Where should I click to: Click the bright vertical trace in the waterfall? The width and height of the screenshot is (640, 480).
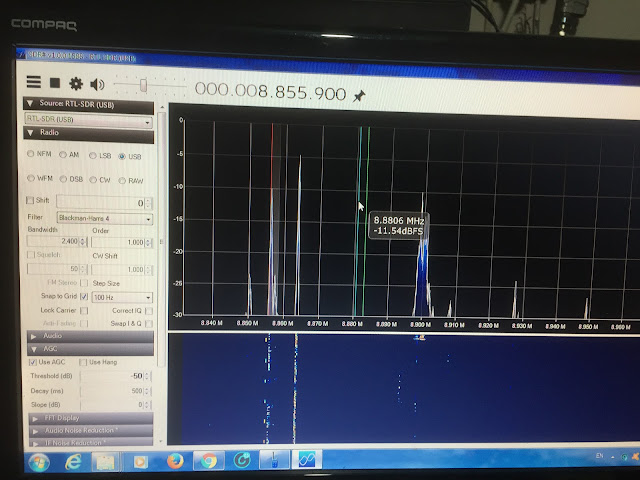(x=296, y=388)
